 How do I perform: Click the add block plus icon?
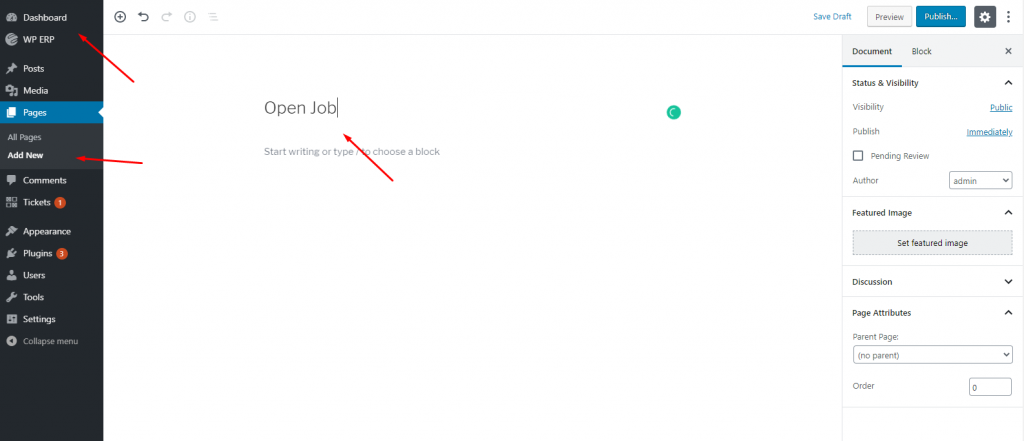pyautogui.click(x=120, y=17)
